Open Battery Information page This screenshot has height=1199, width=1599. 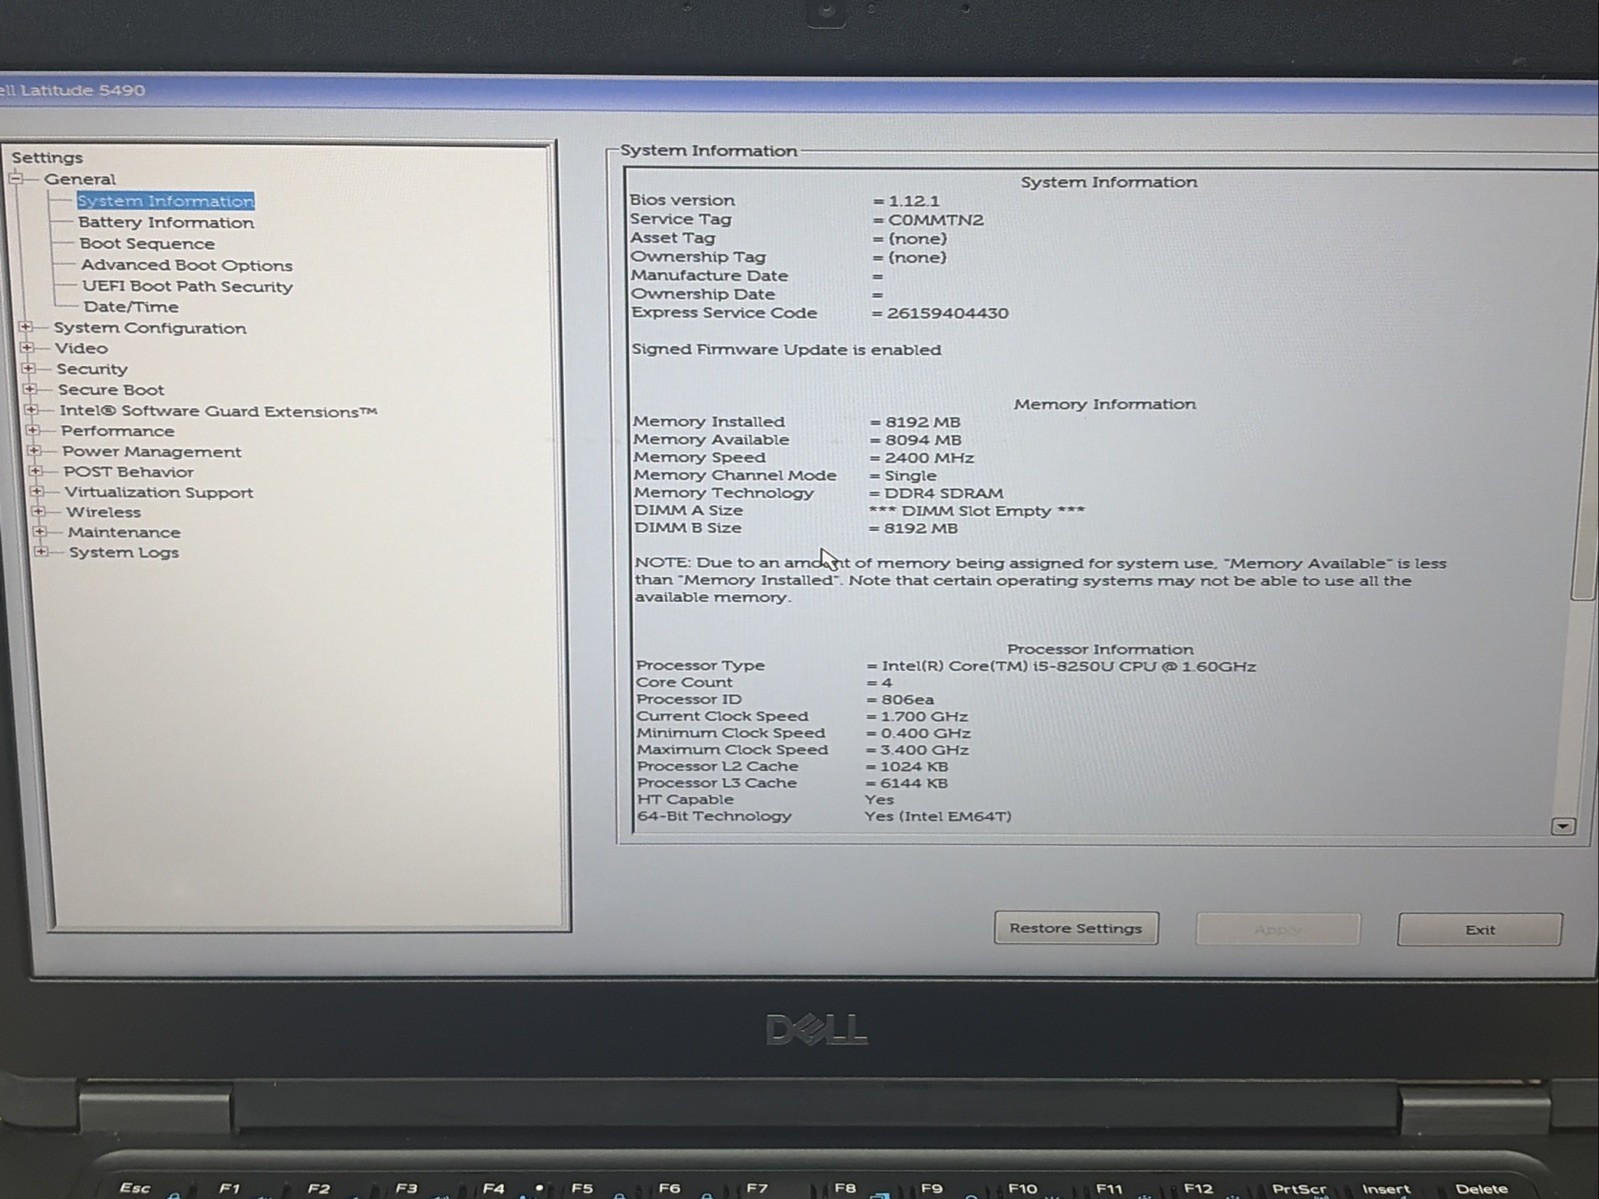(x=166, y=222)
